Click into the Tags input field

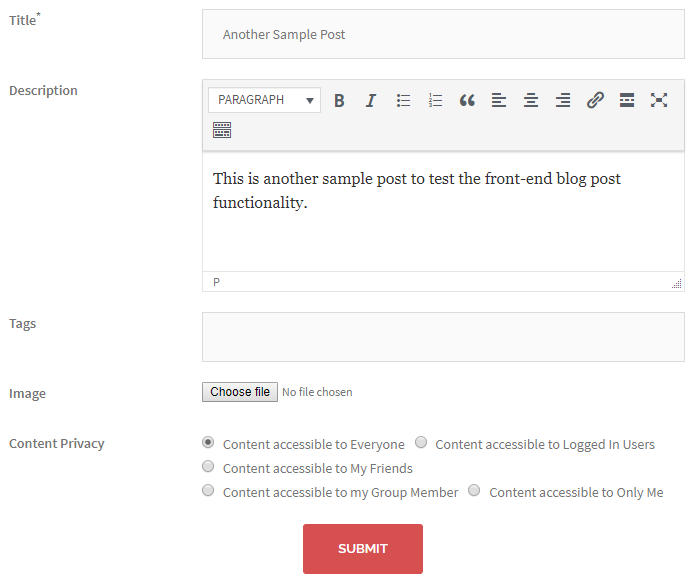click(x=443, y=337)
